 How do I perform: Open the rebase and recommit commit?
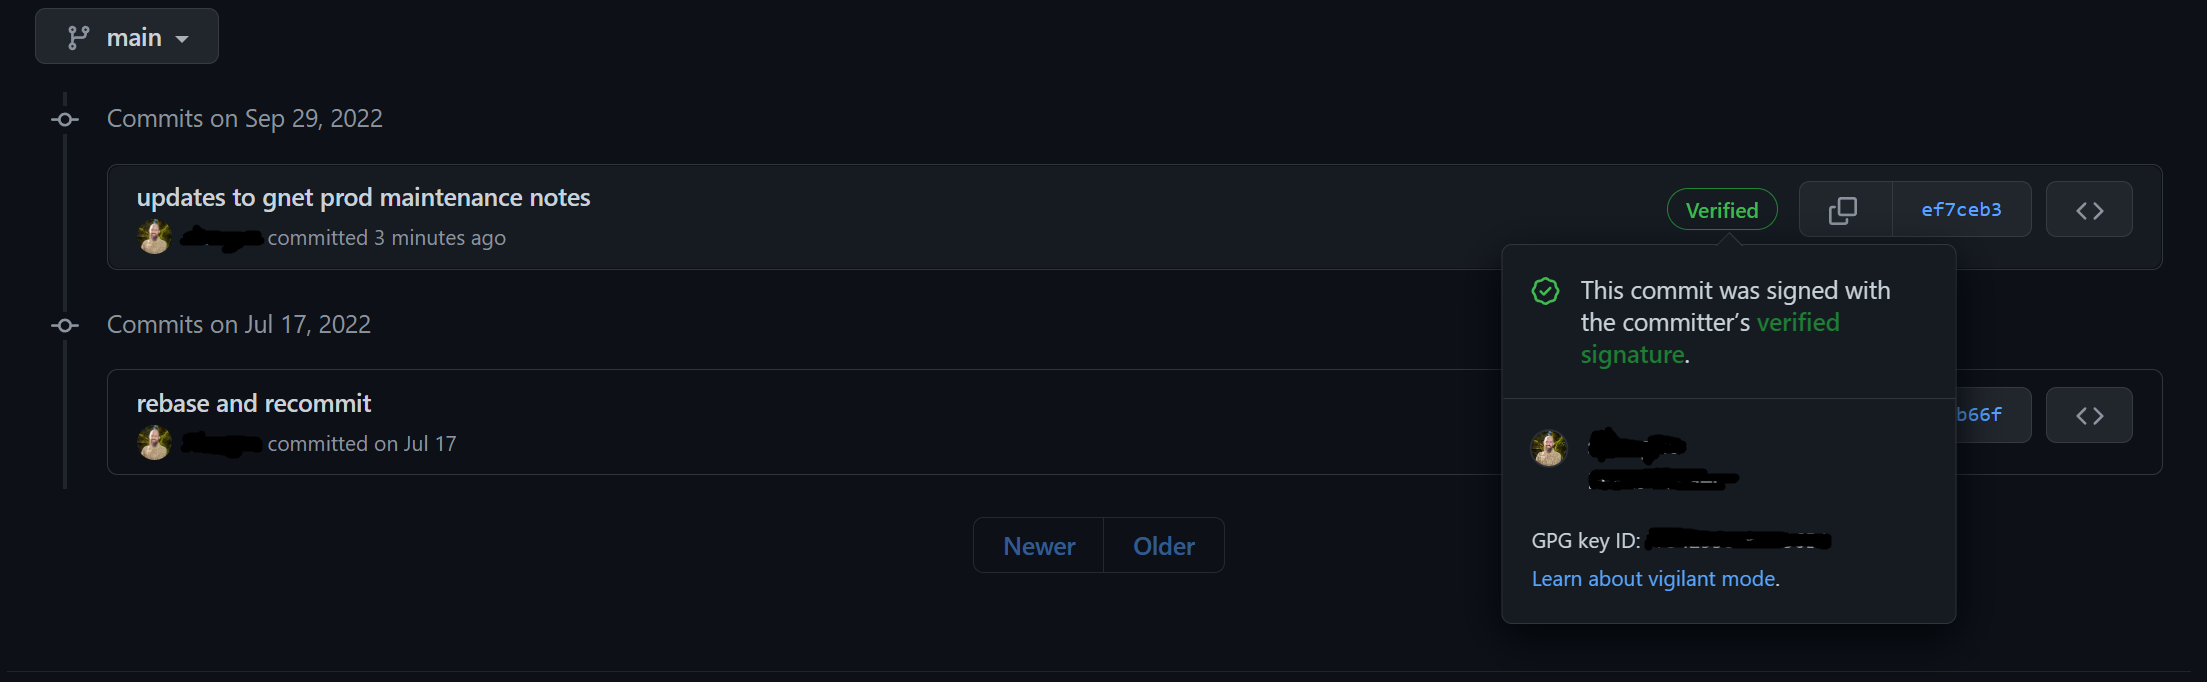click(x=253, y=403)
